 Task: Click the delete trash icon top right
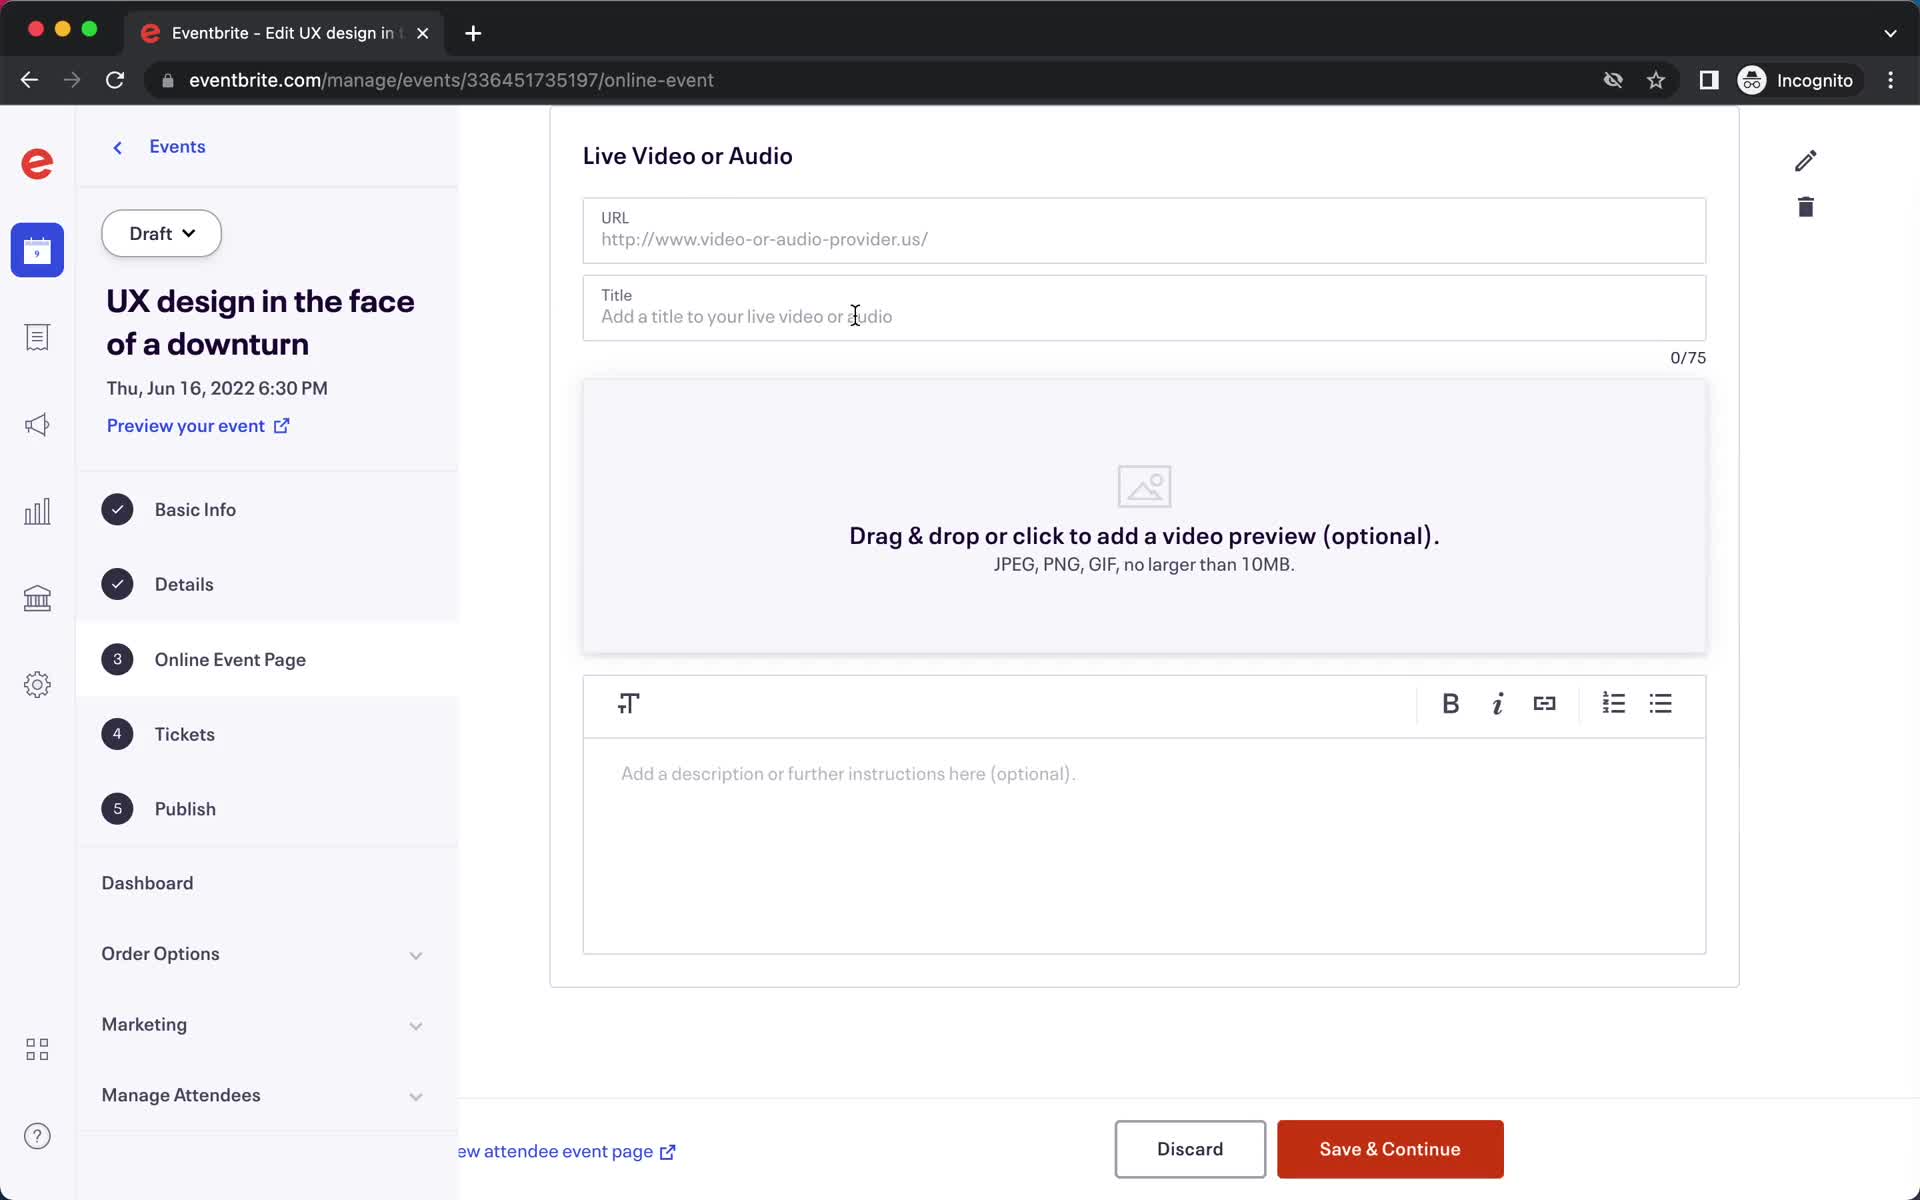tap(1805, 207)
